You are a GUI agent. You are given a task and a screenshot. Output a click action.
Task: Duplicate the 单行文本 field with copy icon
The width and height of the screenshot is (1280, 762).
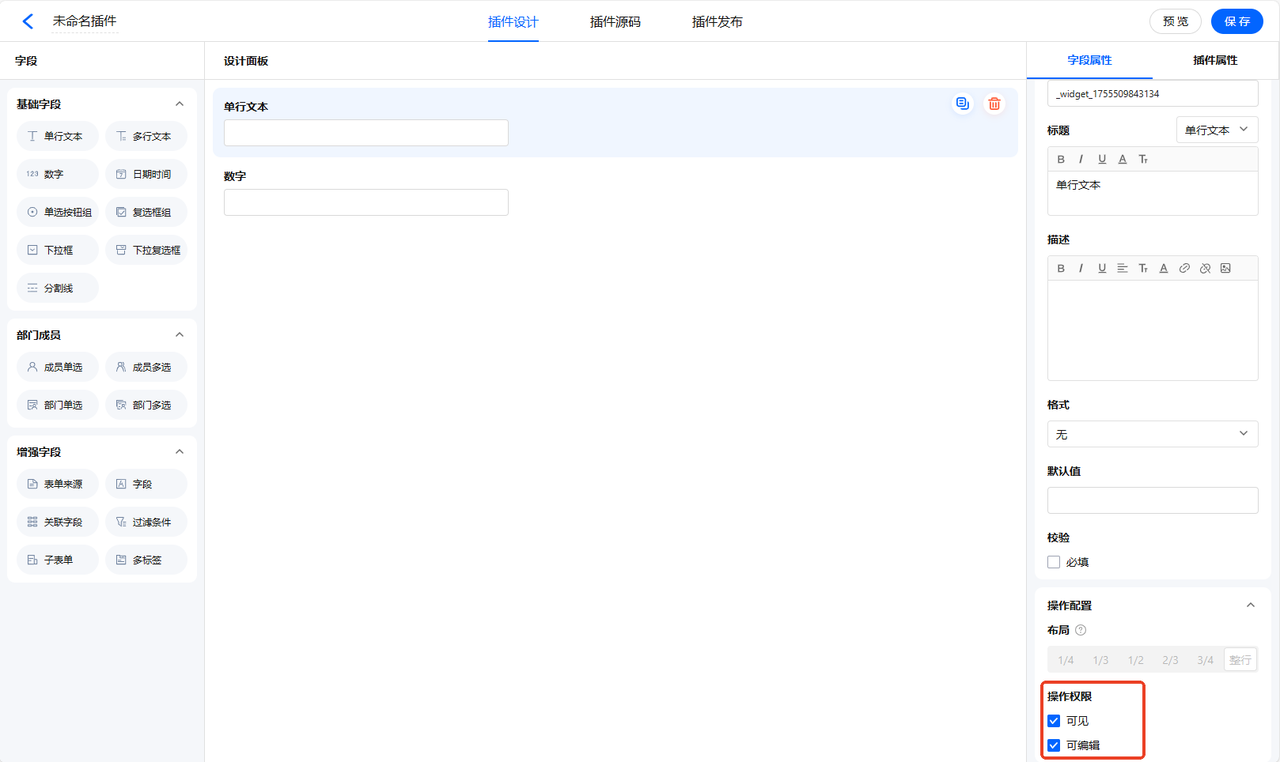962,104
